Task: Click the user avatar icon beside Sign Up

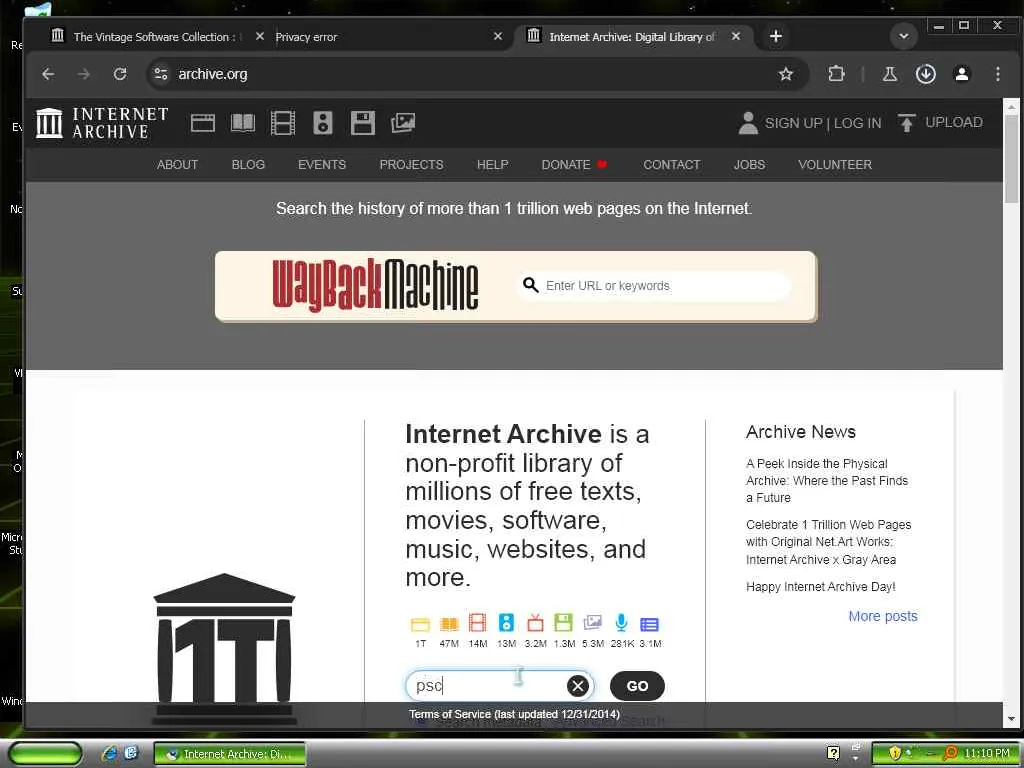Action: click(748, 123)
